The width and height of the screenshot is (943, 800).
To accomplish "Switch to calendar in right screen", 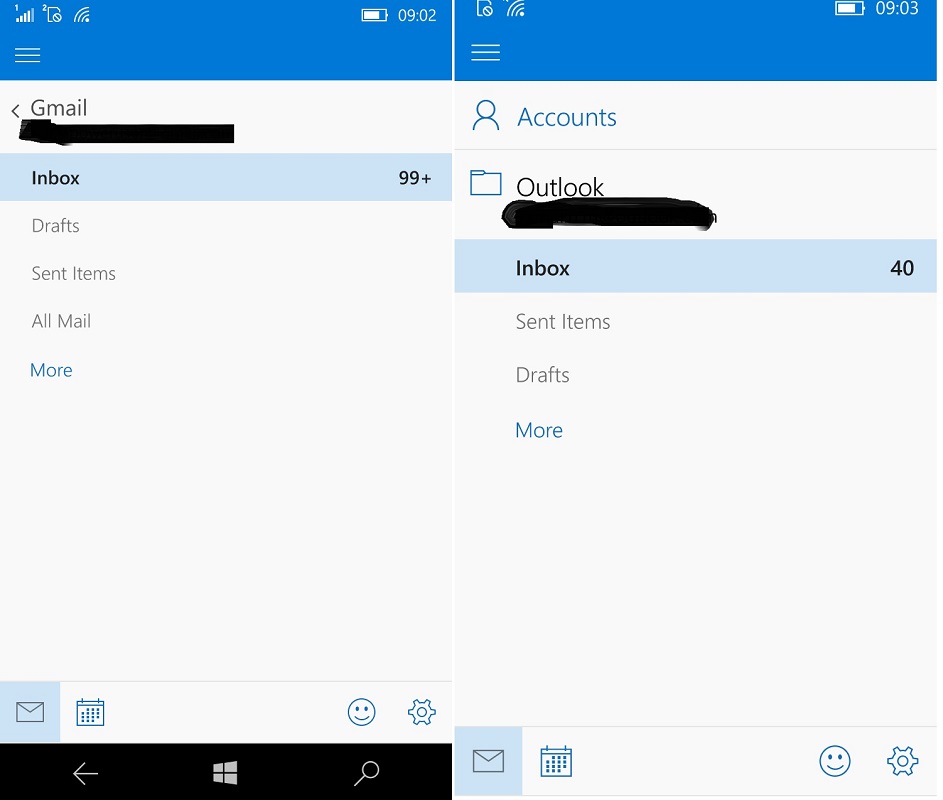I will point(556,761).
